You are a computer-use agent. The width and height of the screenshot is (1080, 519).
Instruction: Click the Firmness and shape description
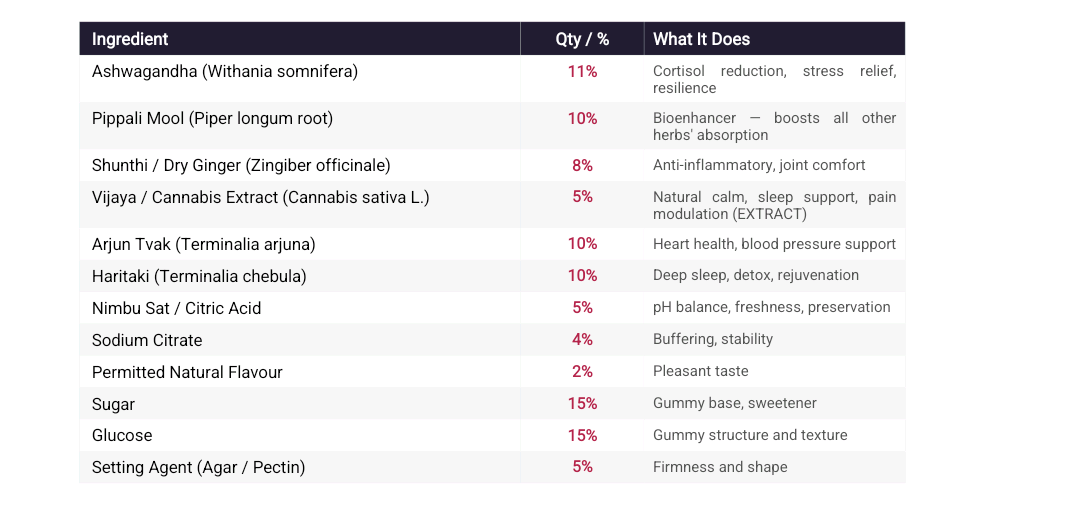[x=720, y=467]
